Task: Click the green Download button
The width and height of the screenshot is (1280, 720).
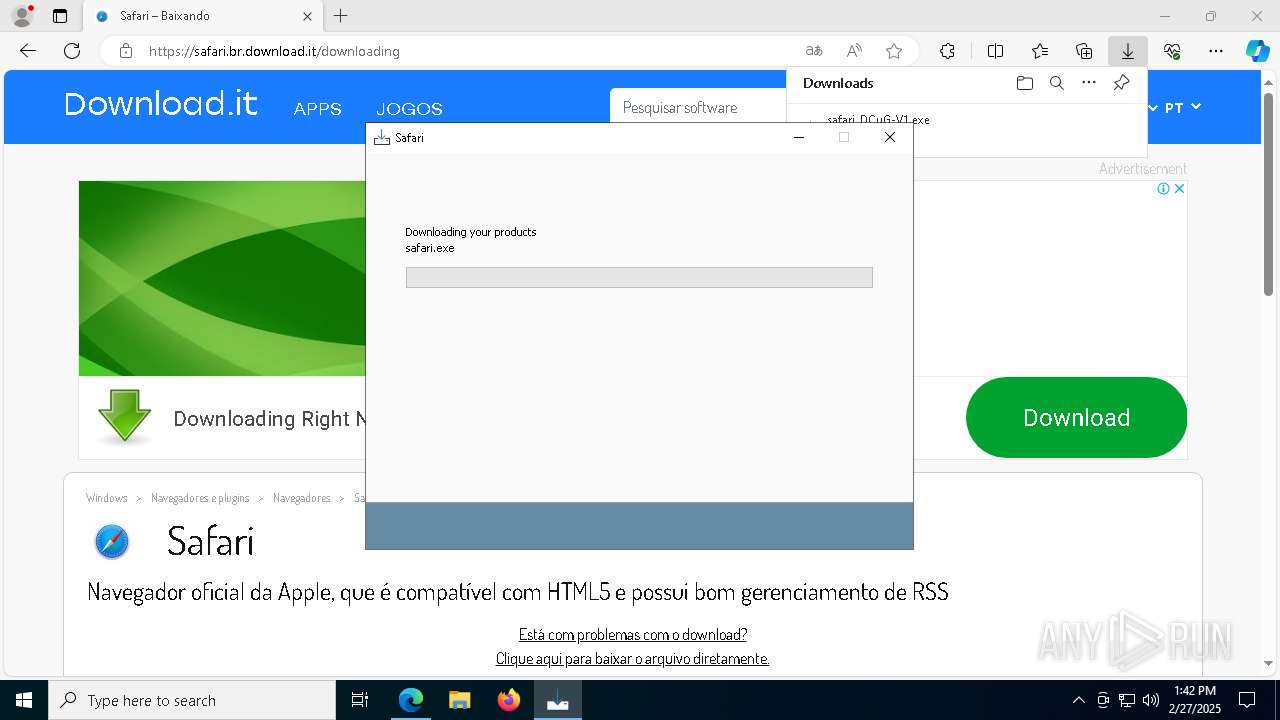Action: [1076, 417]
